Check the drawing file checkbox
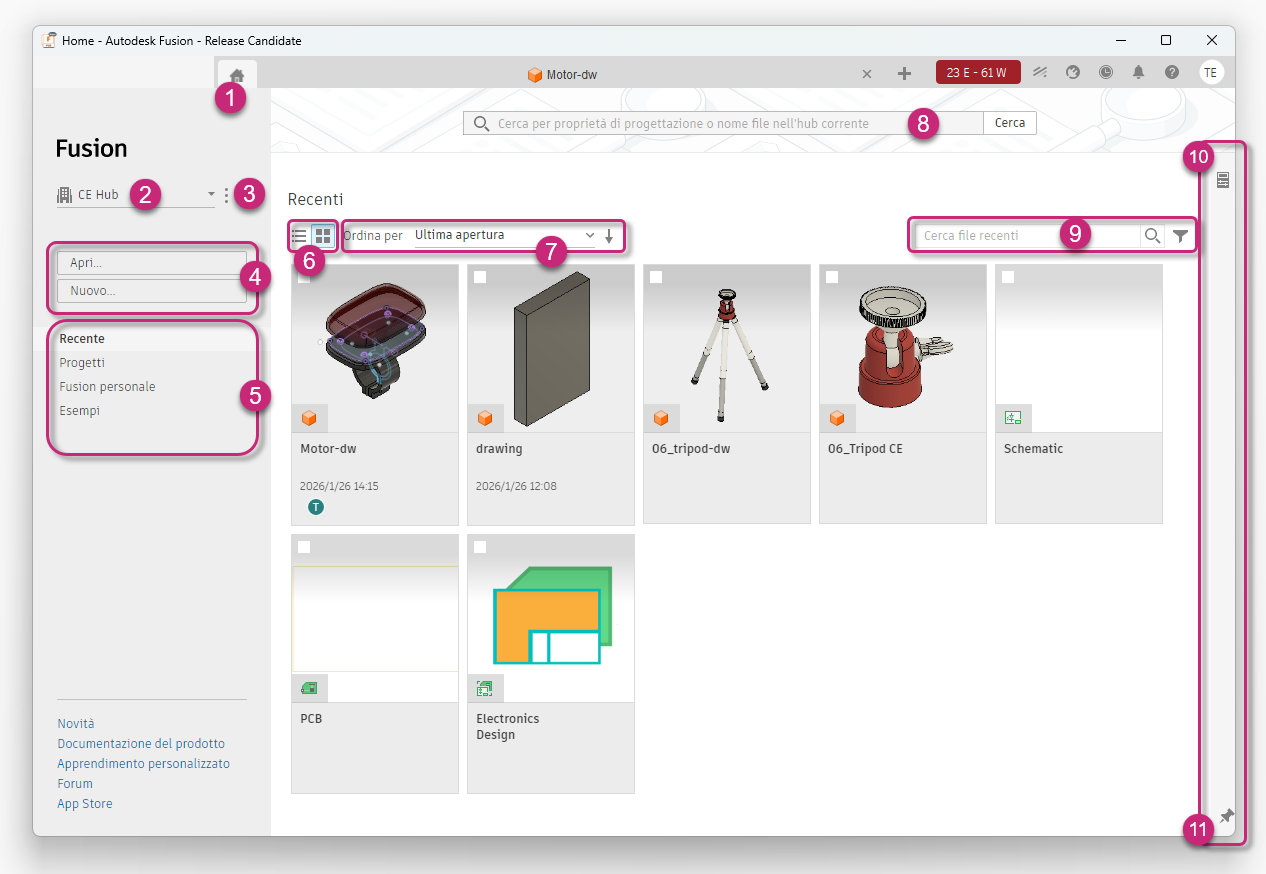1266x874 pixels. click(x=480, y=277)
